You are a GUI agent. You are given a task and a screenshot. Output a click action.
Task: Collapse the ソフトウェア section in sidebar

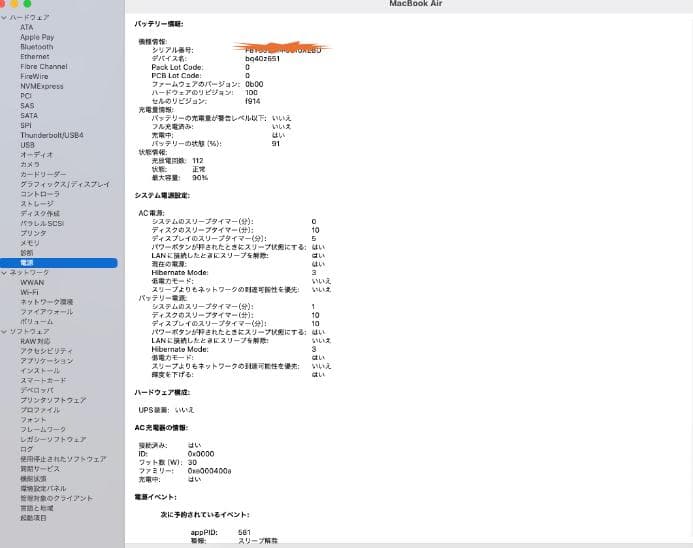[4, 331]
